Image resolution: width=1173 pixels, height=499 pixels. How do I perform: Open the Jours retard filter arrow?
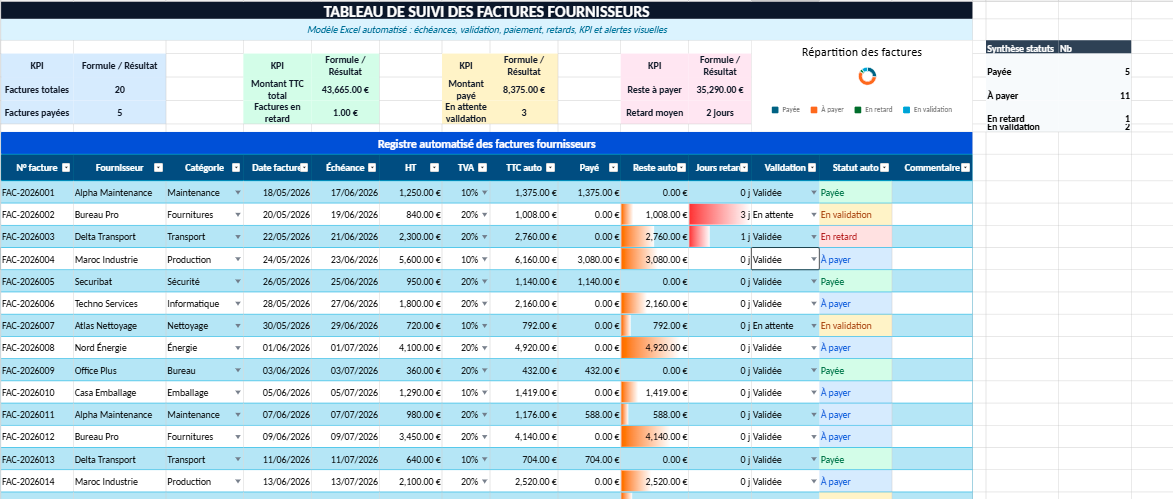pyautogui.click(x=744, y=168)
